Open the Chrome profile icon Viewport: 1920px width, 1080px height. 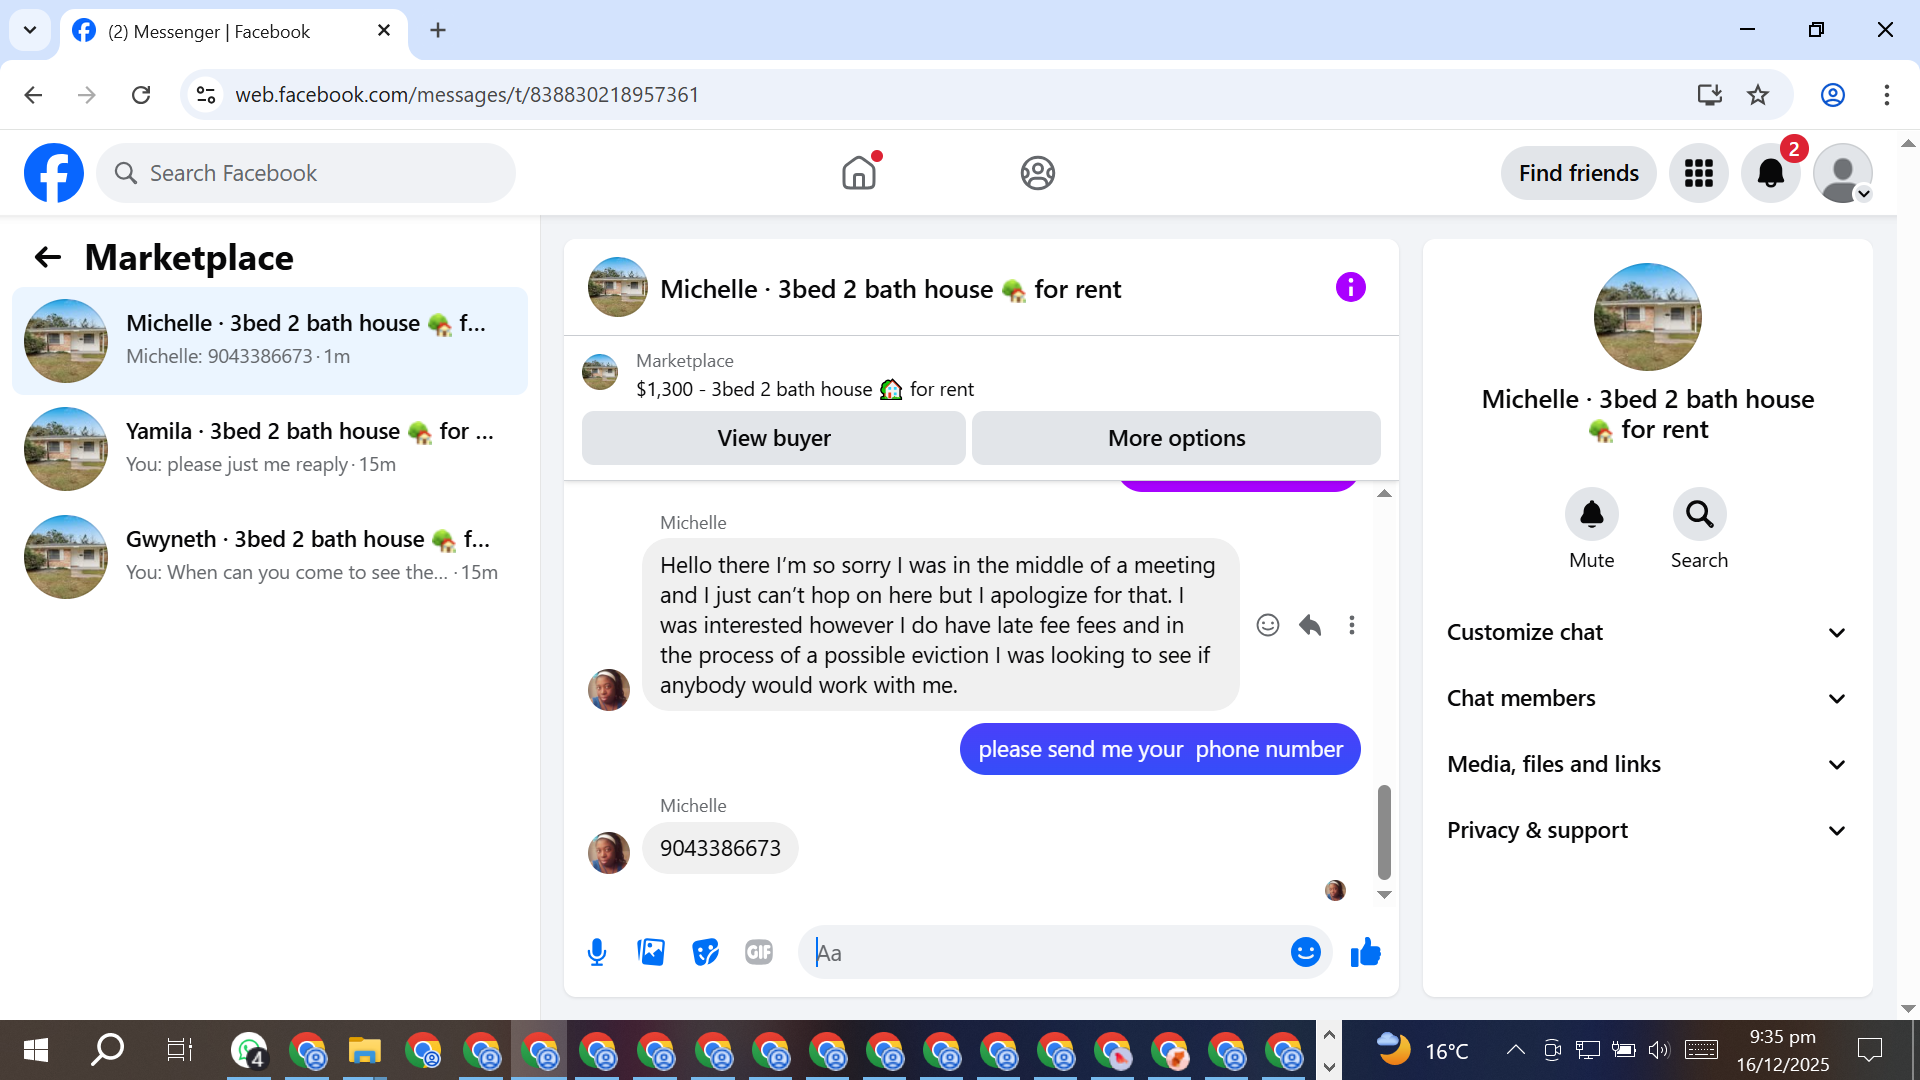tap(1833, 95)
